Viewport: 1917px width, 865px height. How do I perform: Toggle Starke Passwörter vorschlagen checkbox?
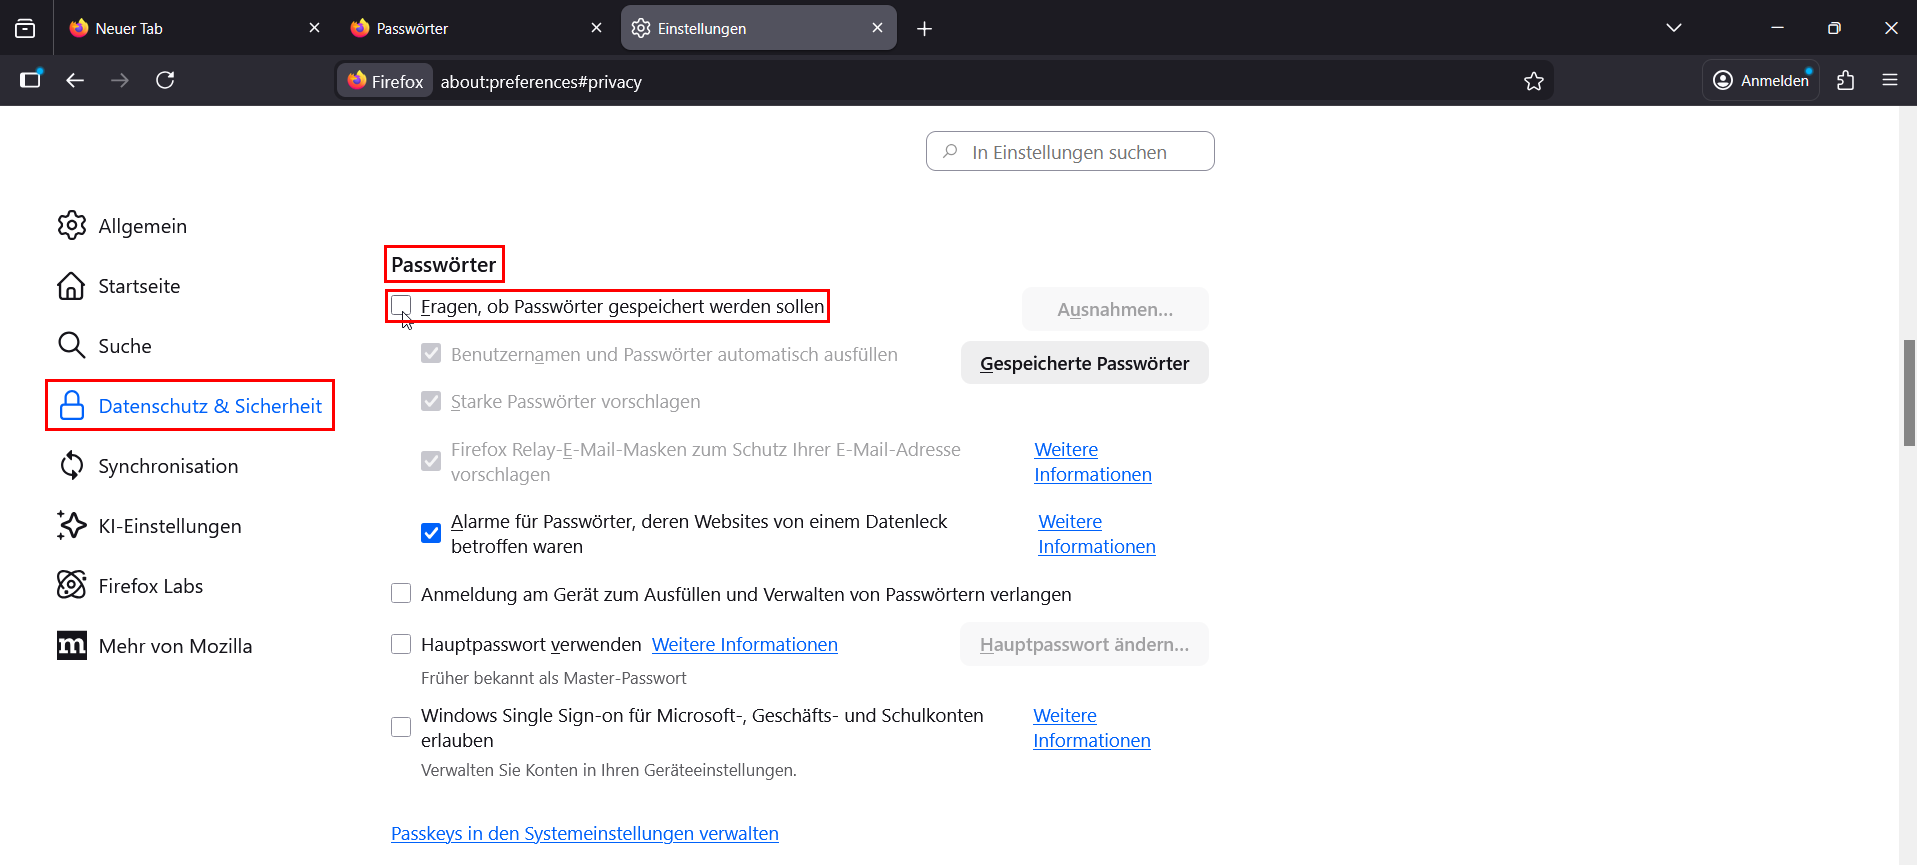pyautogui.click(x=431, y=401)
